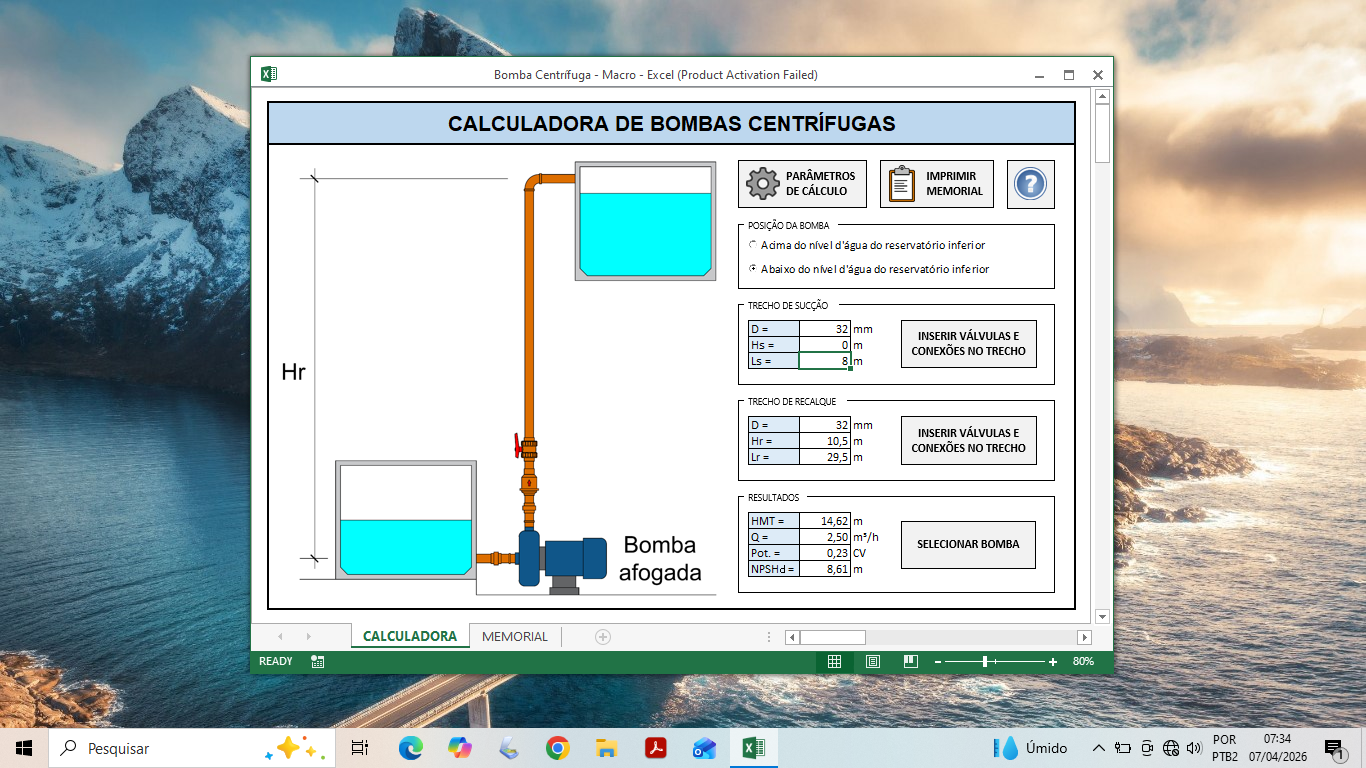Click the recalque section 'Inserir válvulas e conexões' button
The image size is (1366, 768).
coord(968,441)
